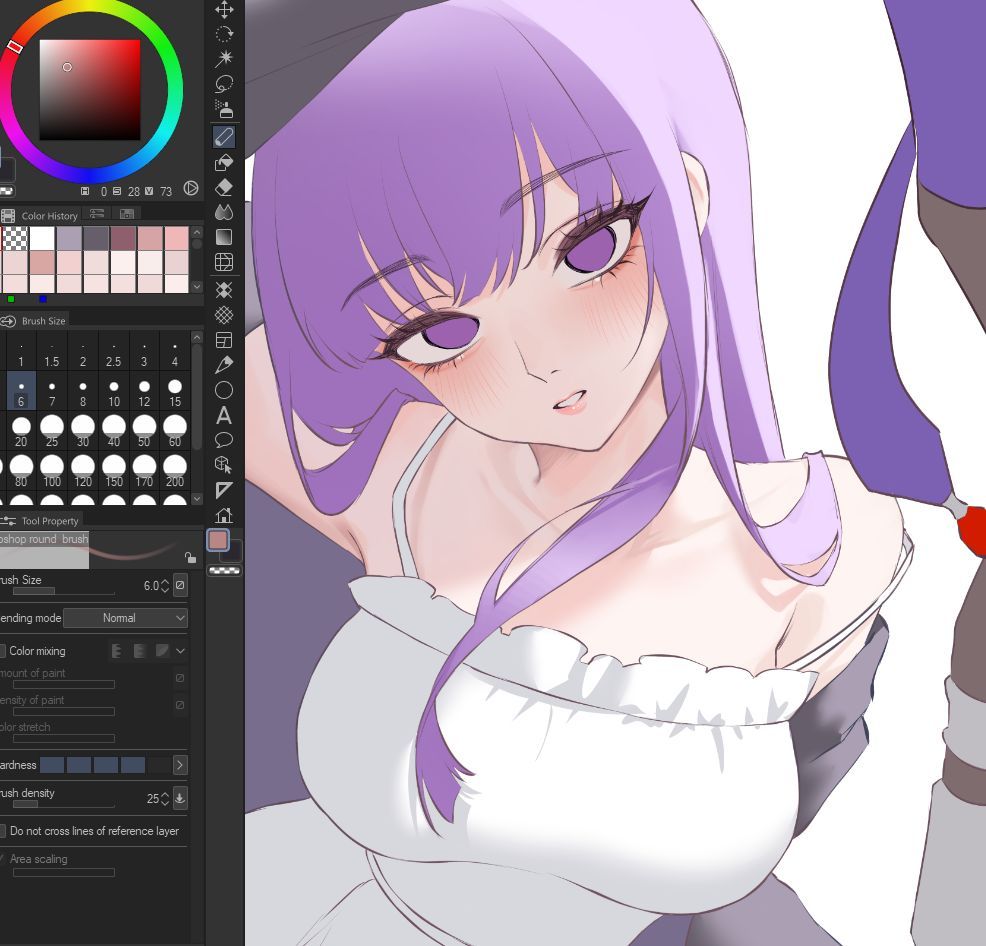Open the Blending mode Normal dropdown
The width and height of the screenshot is (986, 946).
[x=125, y=618]
